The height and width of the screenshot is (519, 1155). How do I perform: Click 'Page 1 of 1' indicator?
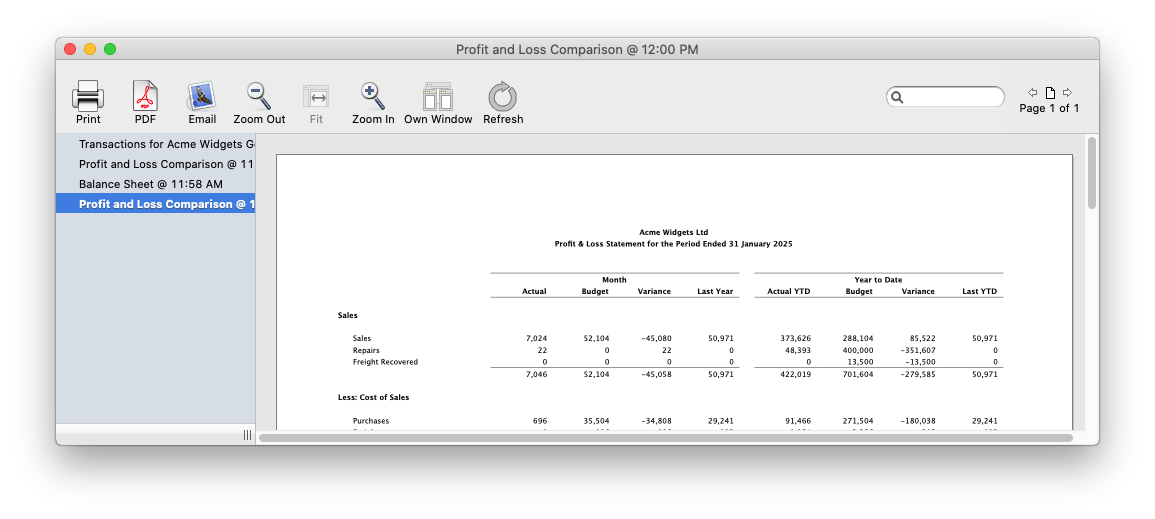1049,108
